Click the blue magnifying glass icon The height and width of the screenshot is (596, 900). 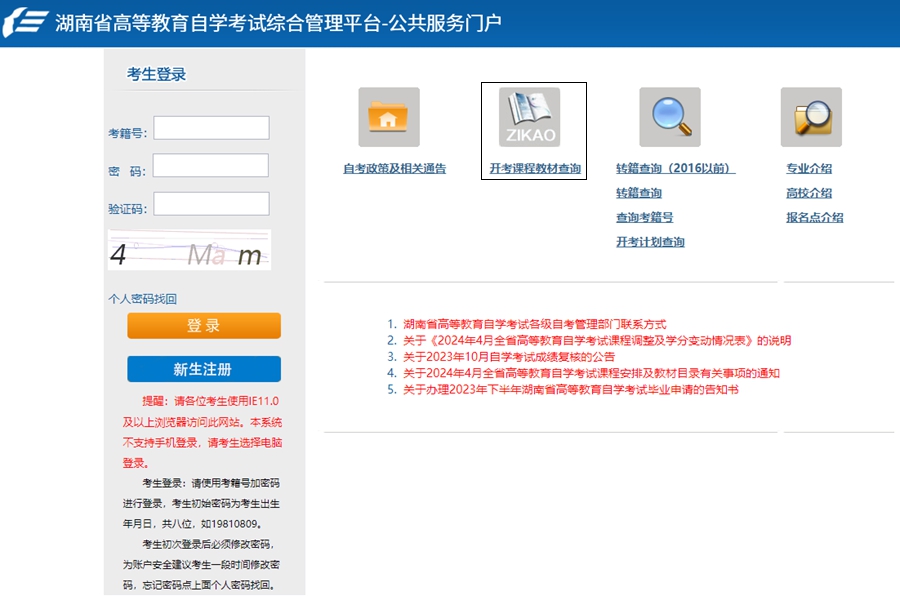tap(670, 117)
